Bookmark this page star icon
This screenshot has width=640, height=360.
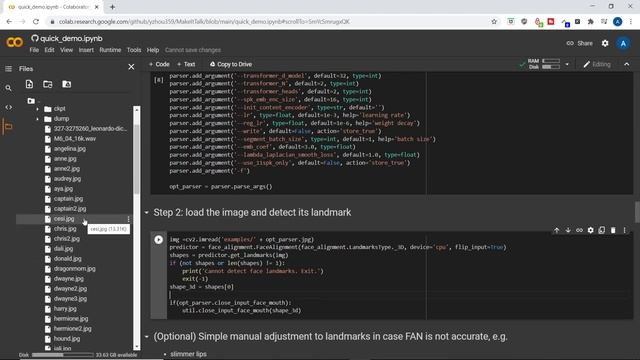pos(494,22)
